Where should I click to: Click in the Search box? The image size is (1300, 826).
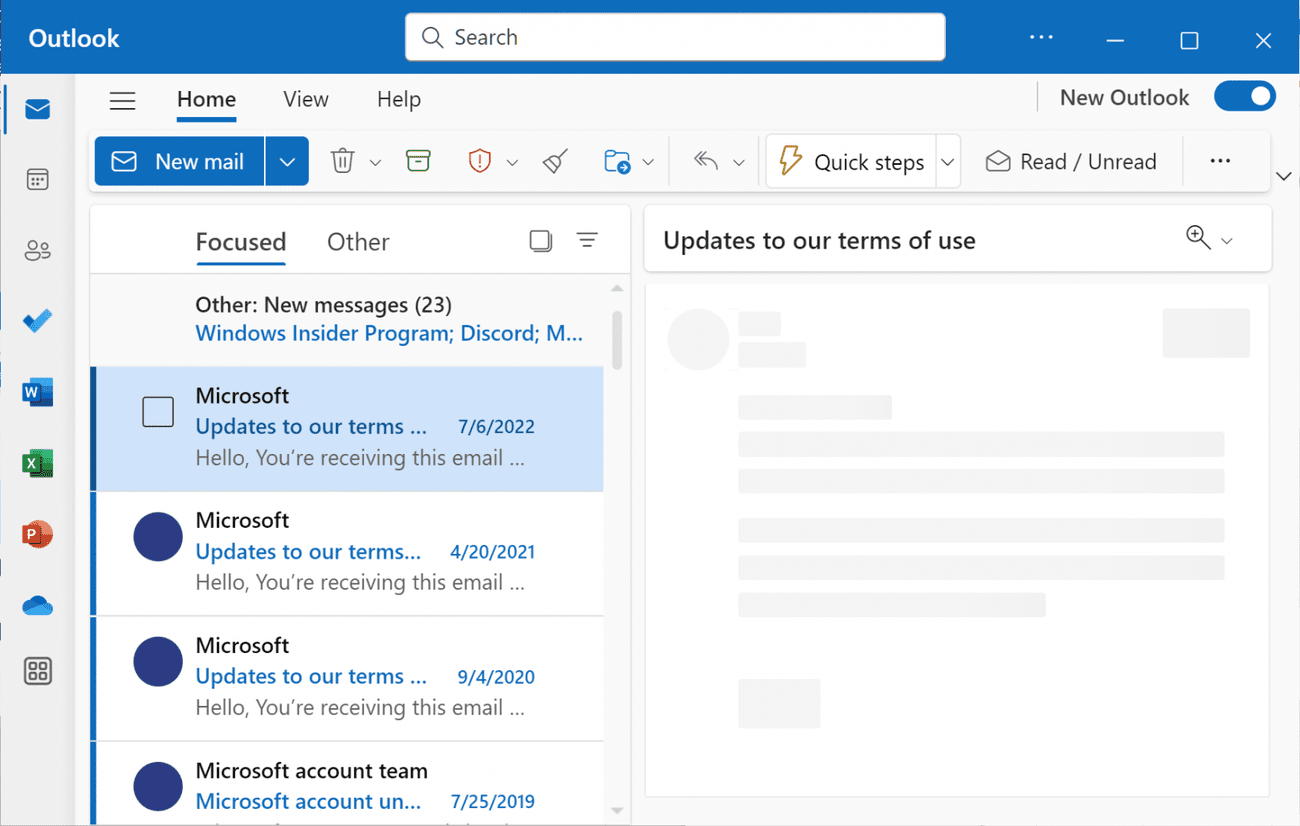click(675, 37)
